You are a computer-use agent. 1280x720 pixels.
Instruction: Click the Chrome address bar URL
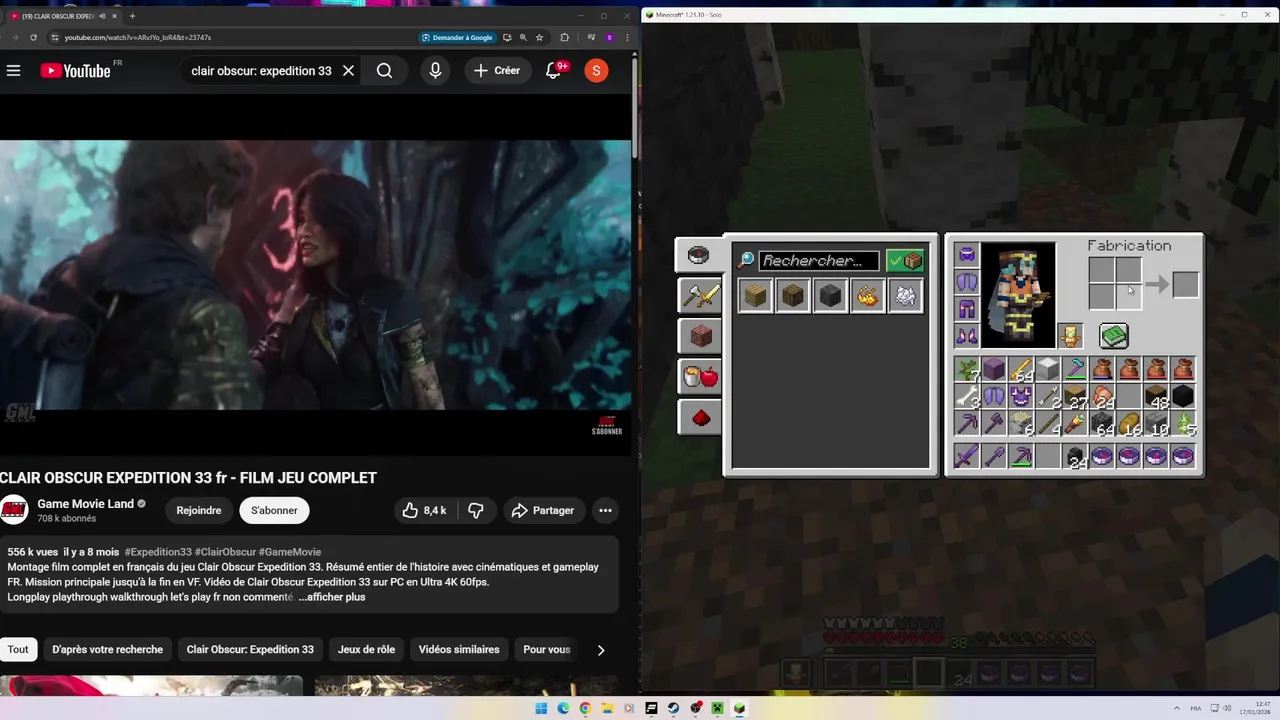click(138, 37)
